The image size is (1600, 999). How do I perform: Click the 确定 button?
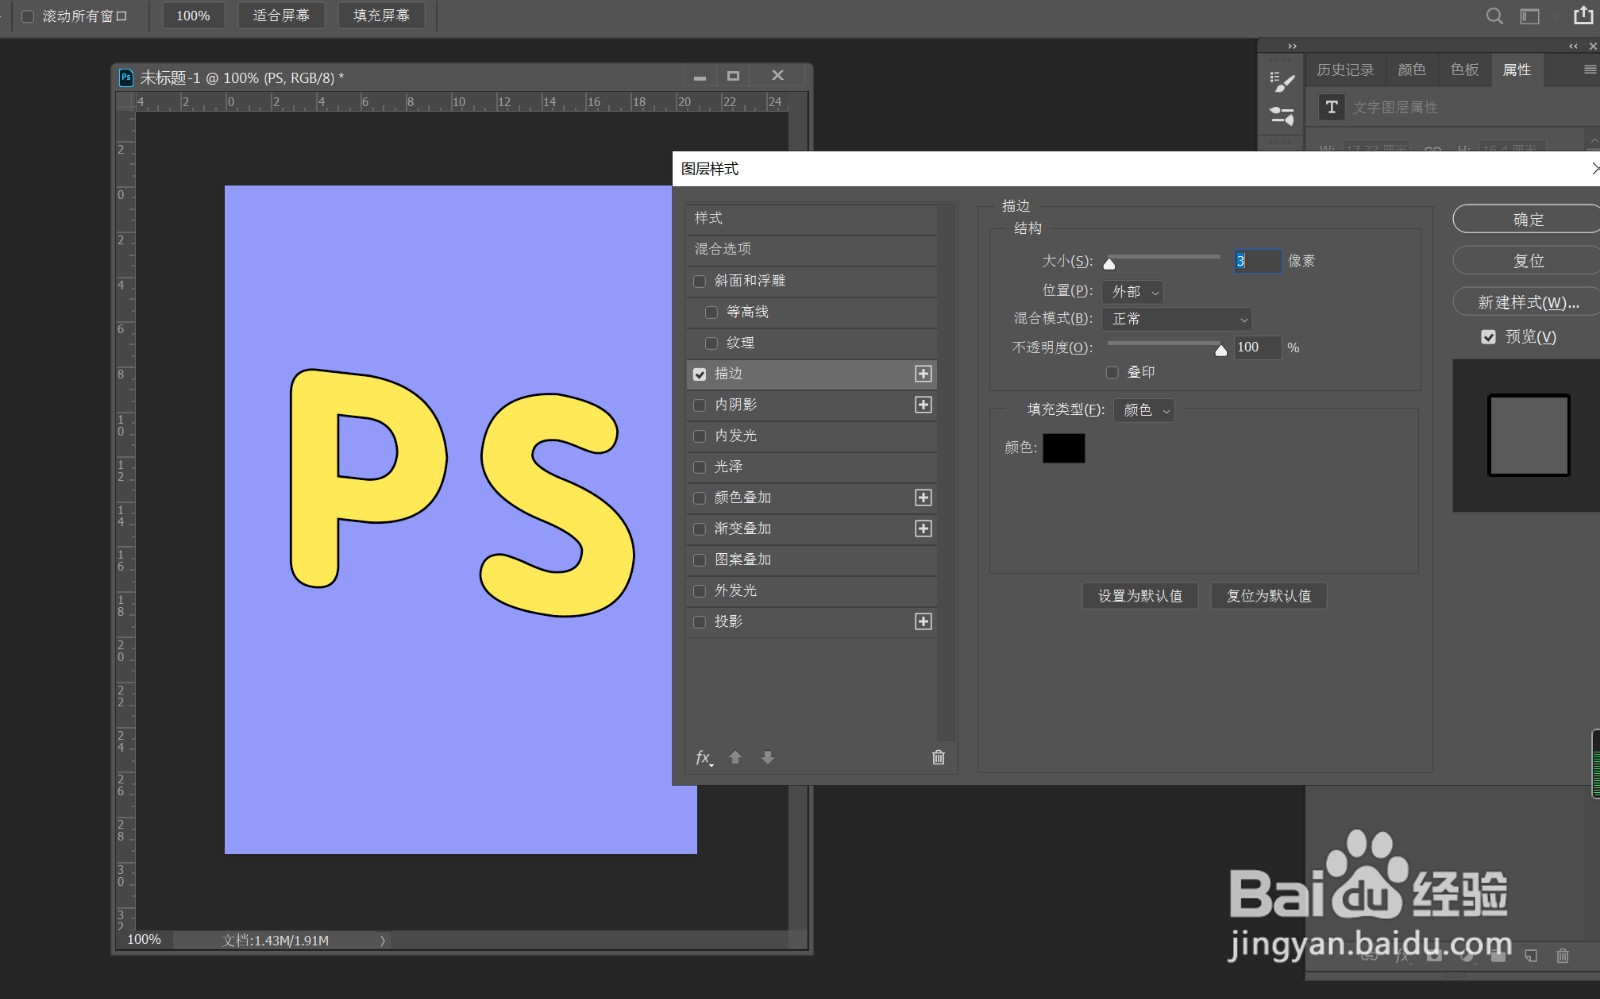tap(1528, 220)
